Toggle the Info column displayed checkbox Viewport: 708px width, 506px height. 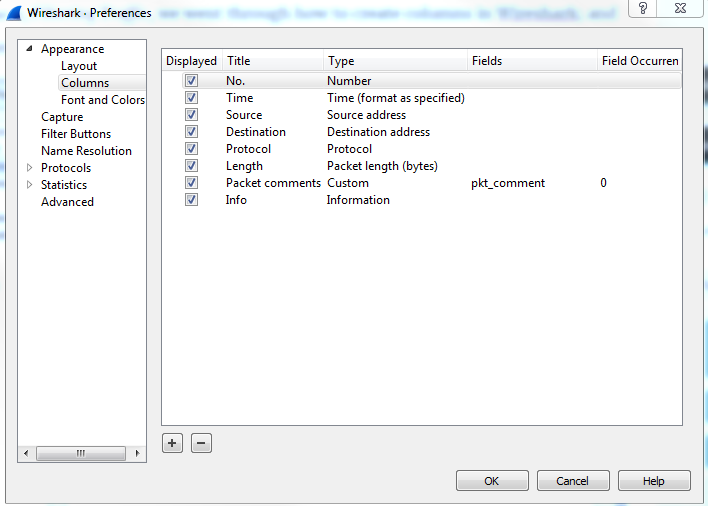click(191, 200)
